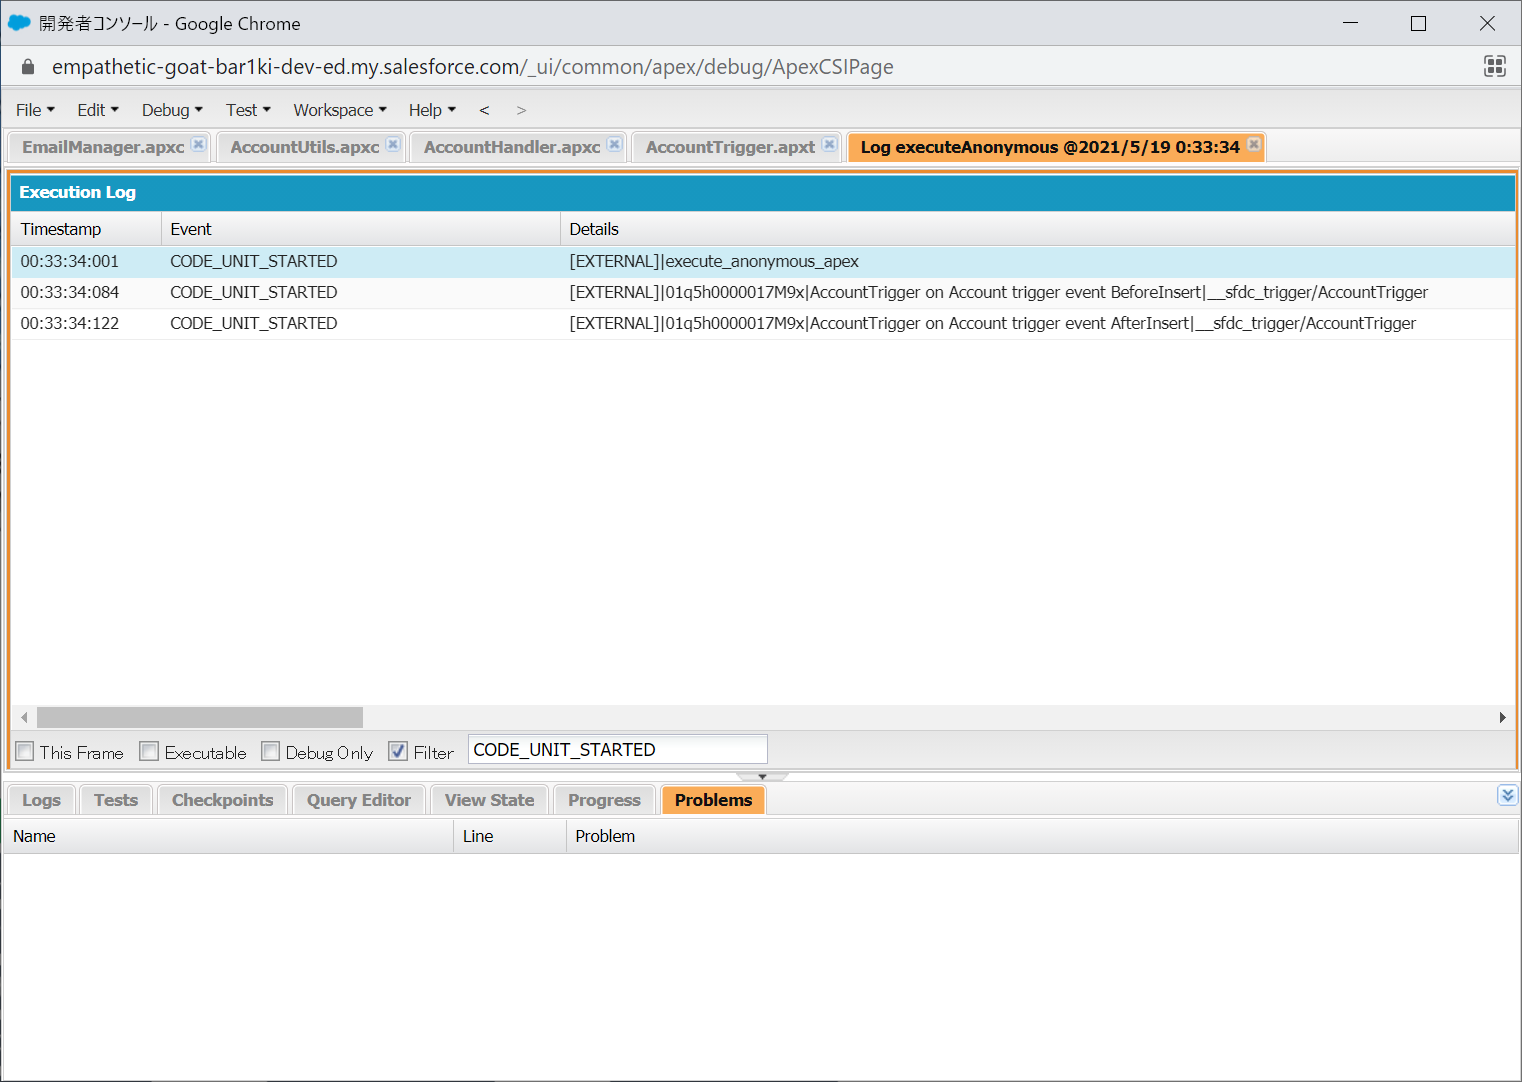Switch to the EmailManager.apxc tab
Image resolution: width=1522 pixels, height=1082 pixels.
103,147
